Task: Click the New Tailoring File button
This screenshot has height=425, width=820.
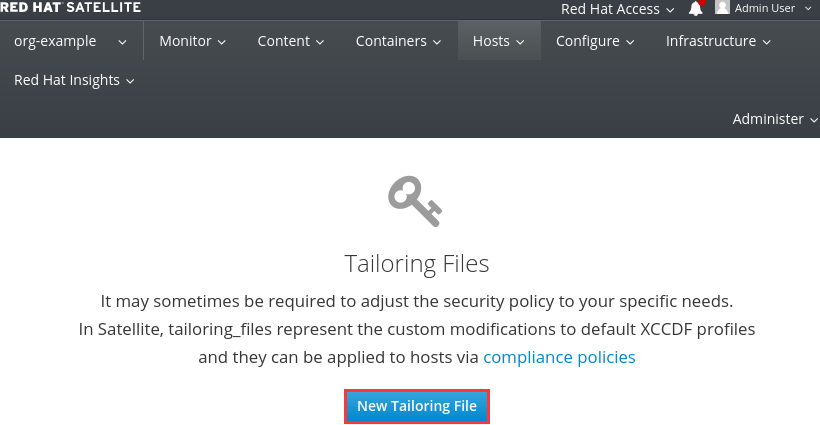Action: point(417,406)
